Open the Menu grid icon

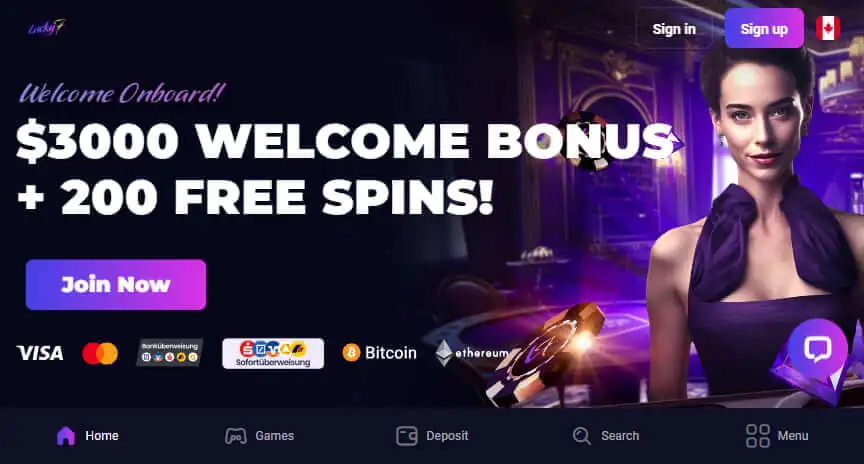(x=758, y=436)
